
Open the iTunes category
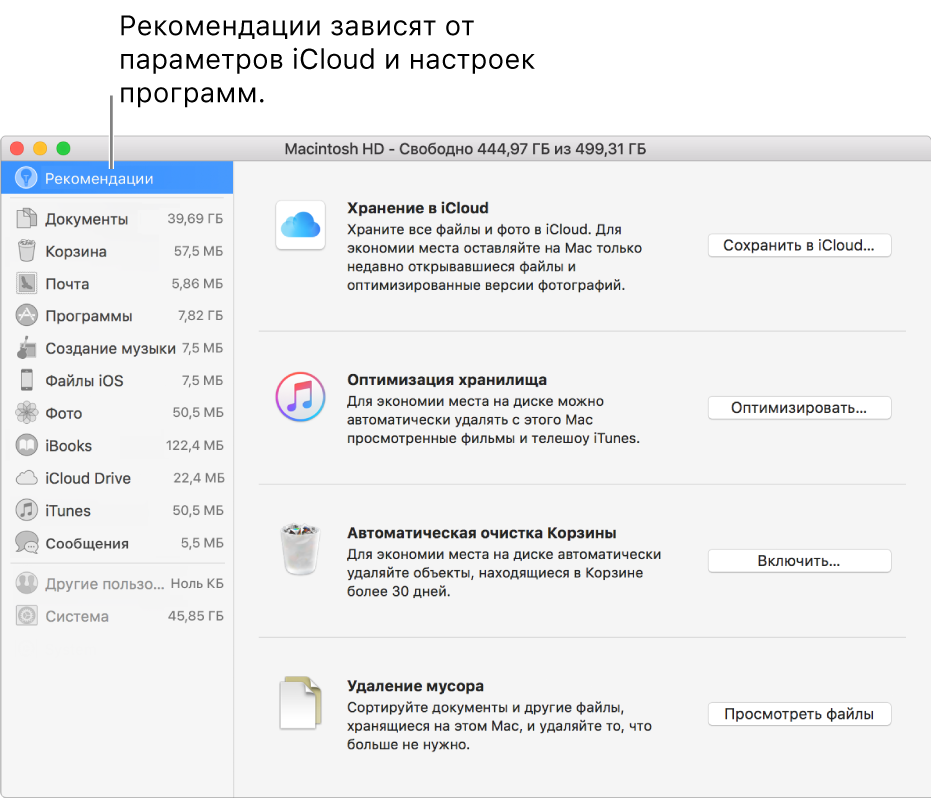coord(117,510)
